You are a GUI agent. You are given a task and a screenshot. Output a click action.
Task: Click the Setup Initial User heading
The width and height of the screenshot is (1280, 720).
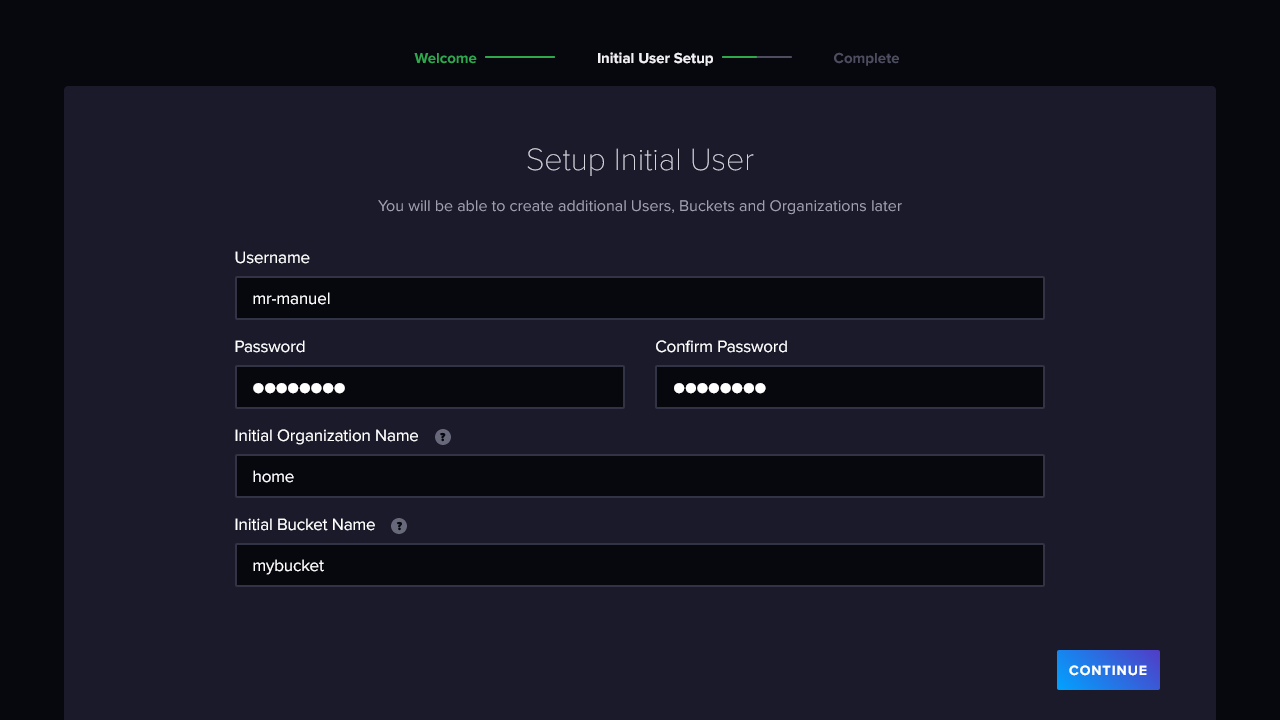pyautogui.click(x=640, y=160)
